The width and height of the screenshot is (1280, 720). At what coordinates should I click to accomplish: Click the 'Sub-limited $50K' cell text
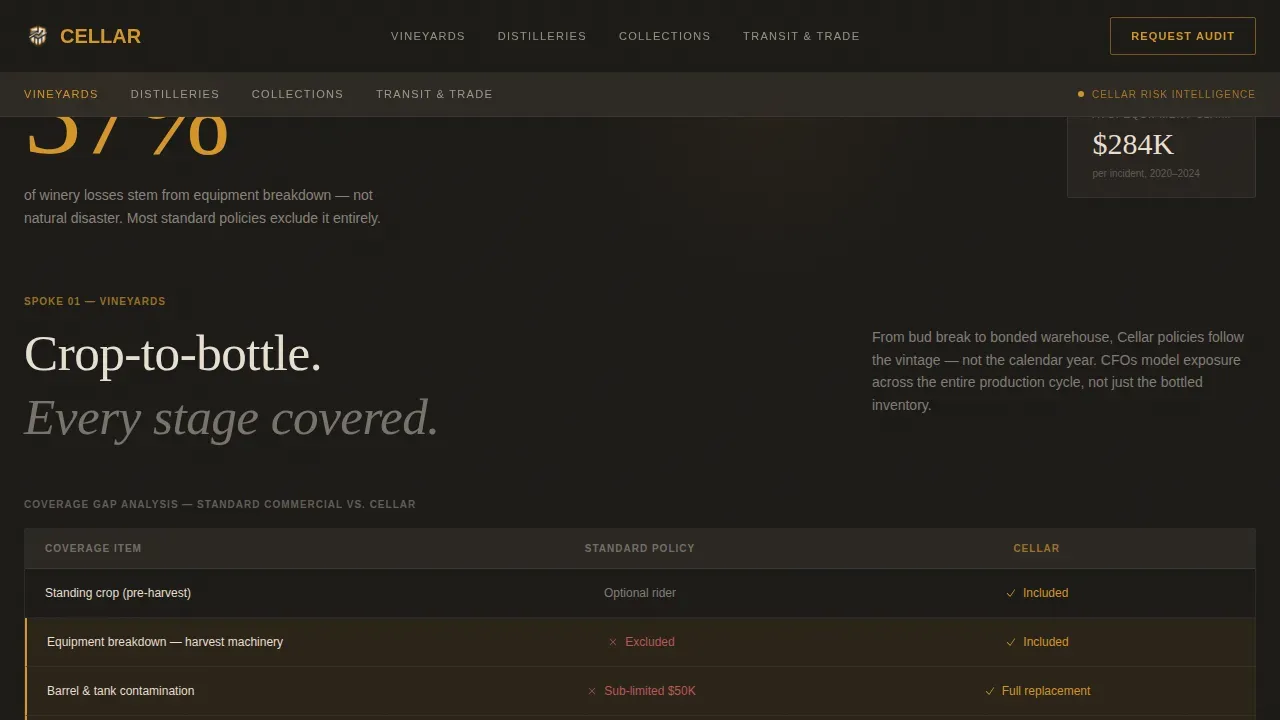(650, 691)
